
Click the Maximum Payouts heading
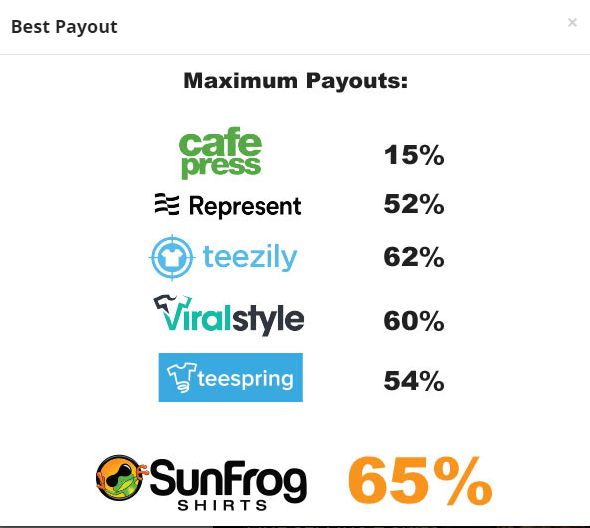296,81
